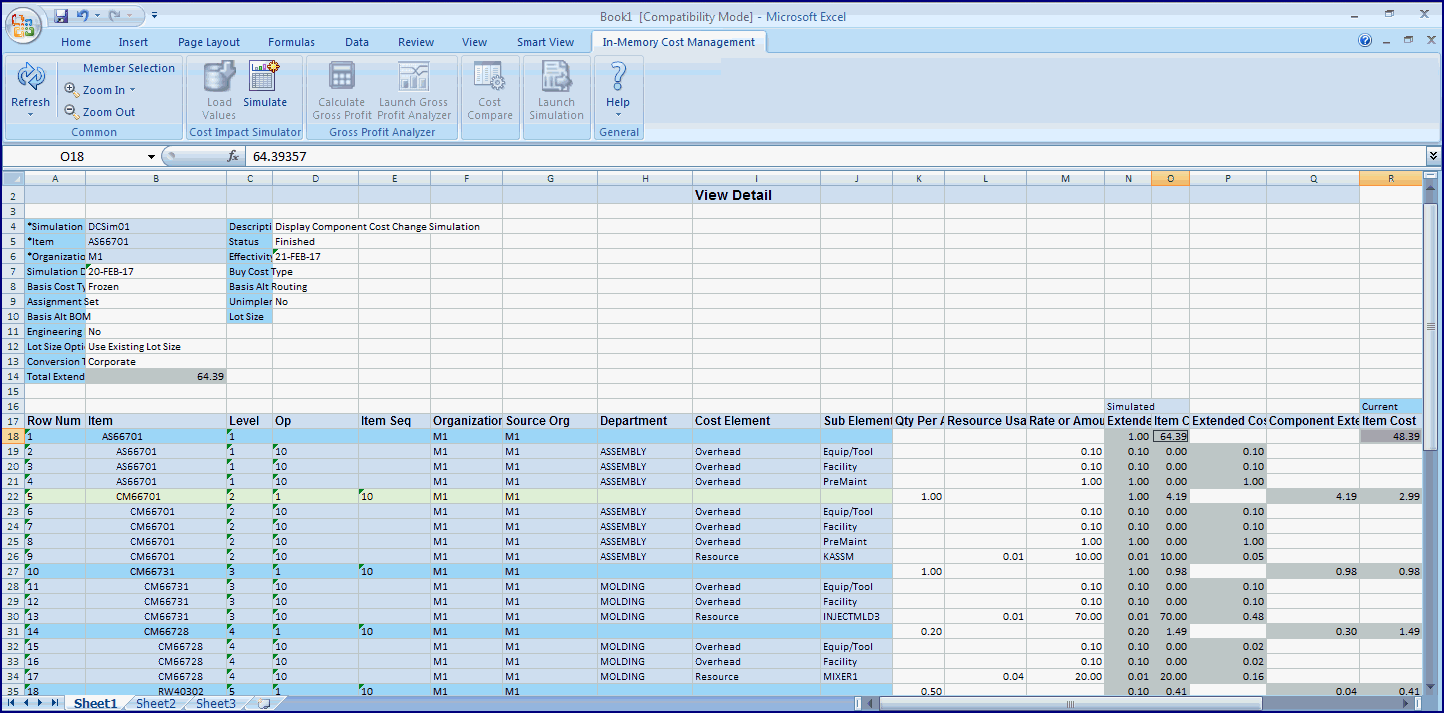Click the Launch Simulation icon
The height and width of the screenshot is (713, 1444).
556,77
